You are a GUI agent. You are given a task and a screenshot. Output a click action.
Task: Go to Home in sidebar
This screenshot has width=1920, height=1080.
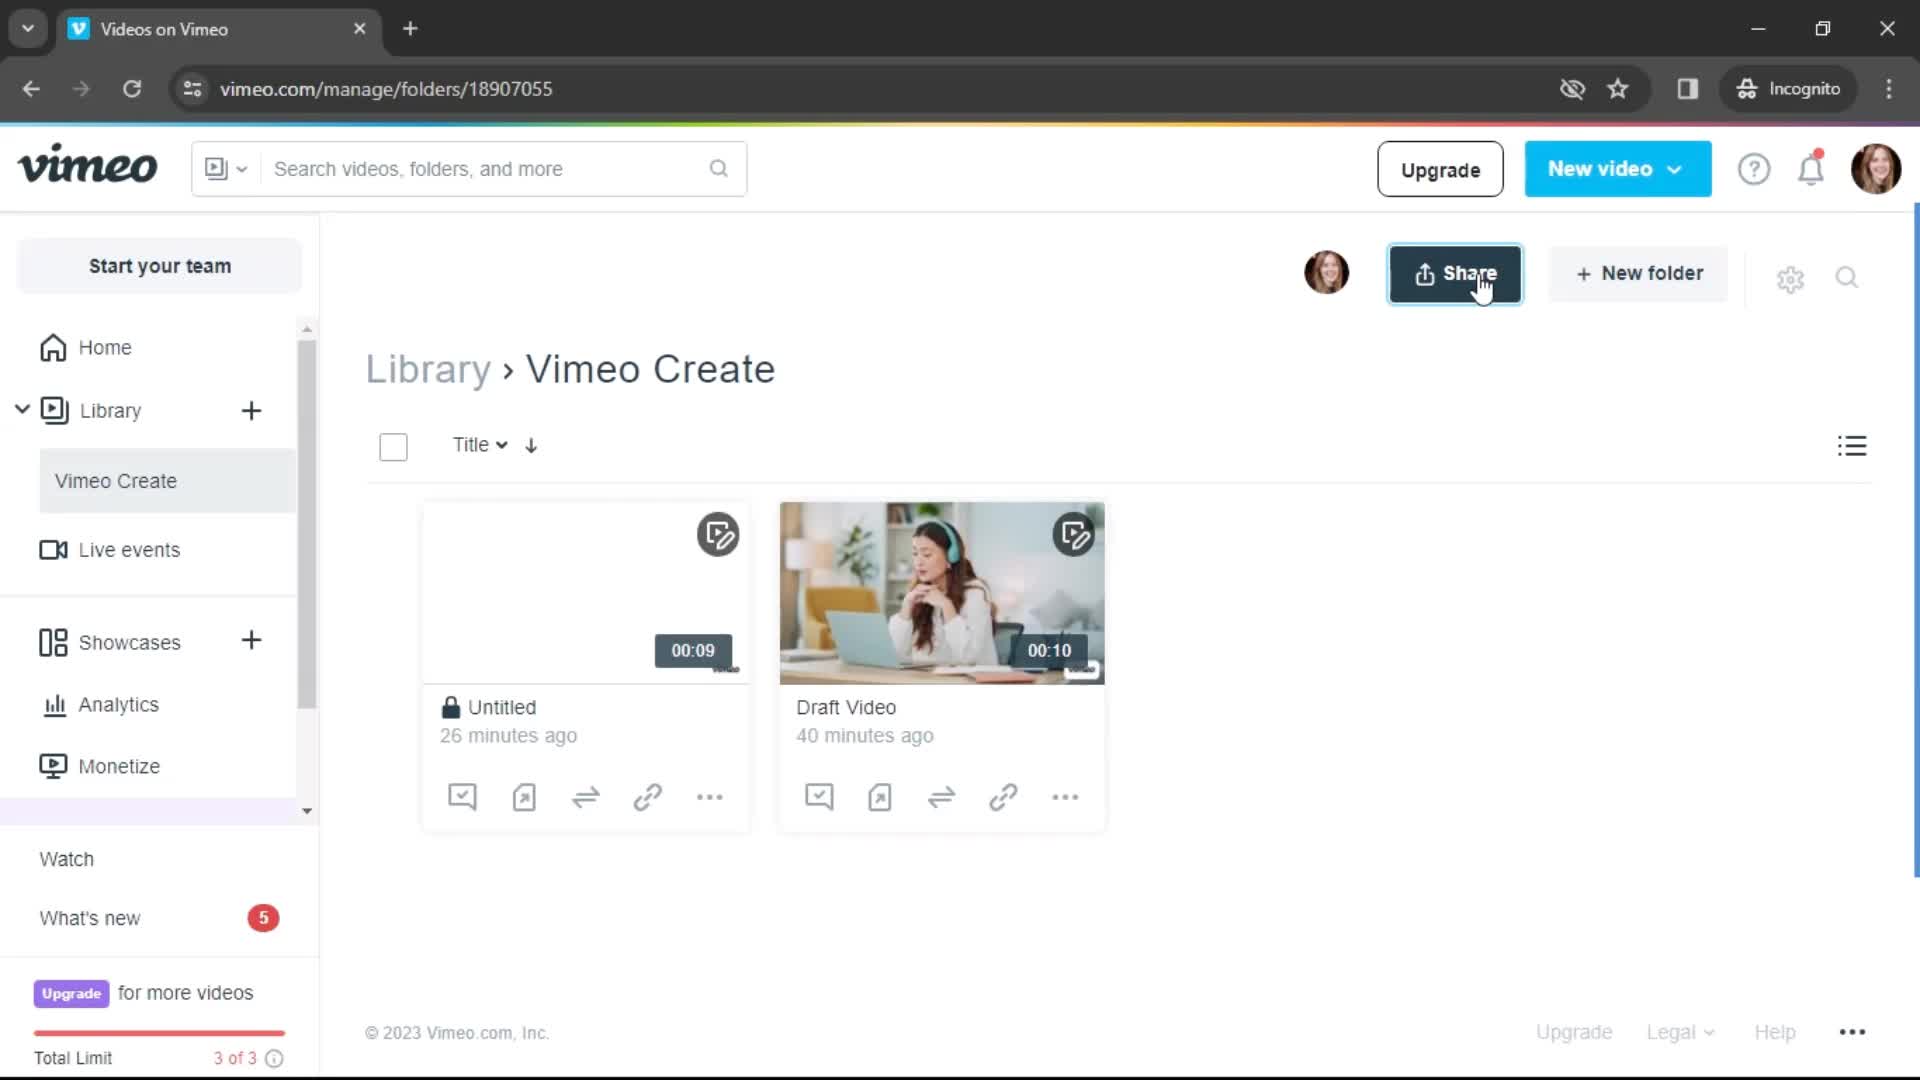click(x=86, y=348)
